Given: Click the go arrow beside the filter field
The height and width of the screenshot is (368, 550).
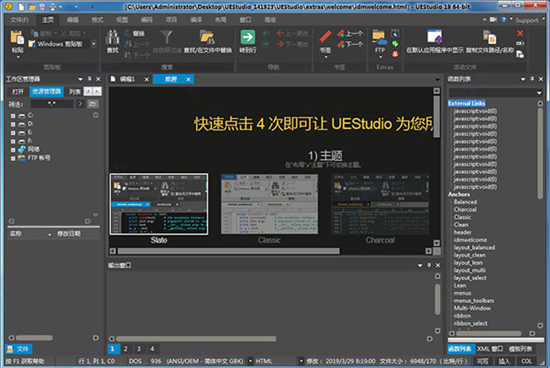Looking at the screenshot, I should point(80,104).
